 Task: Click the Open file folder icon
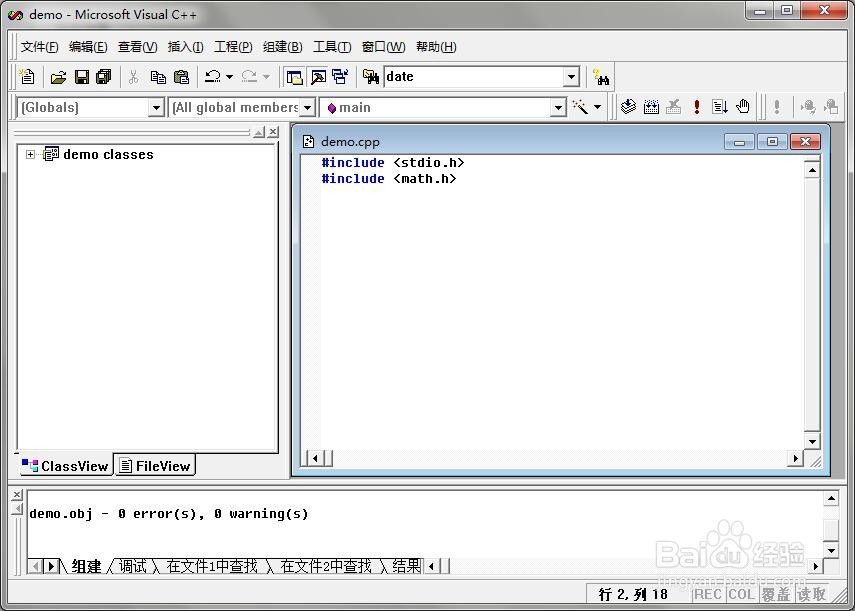[58, 77]
